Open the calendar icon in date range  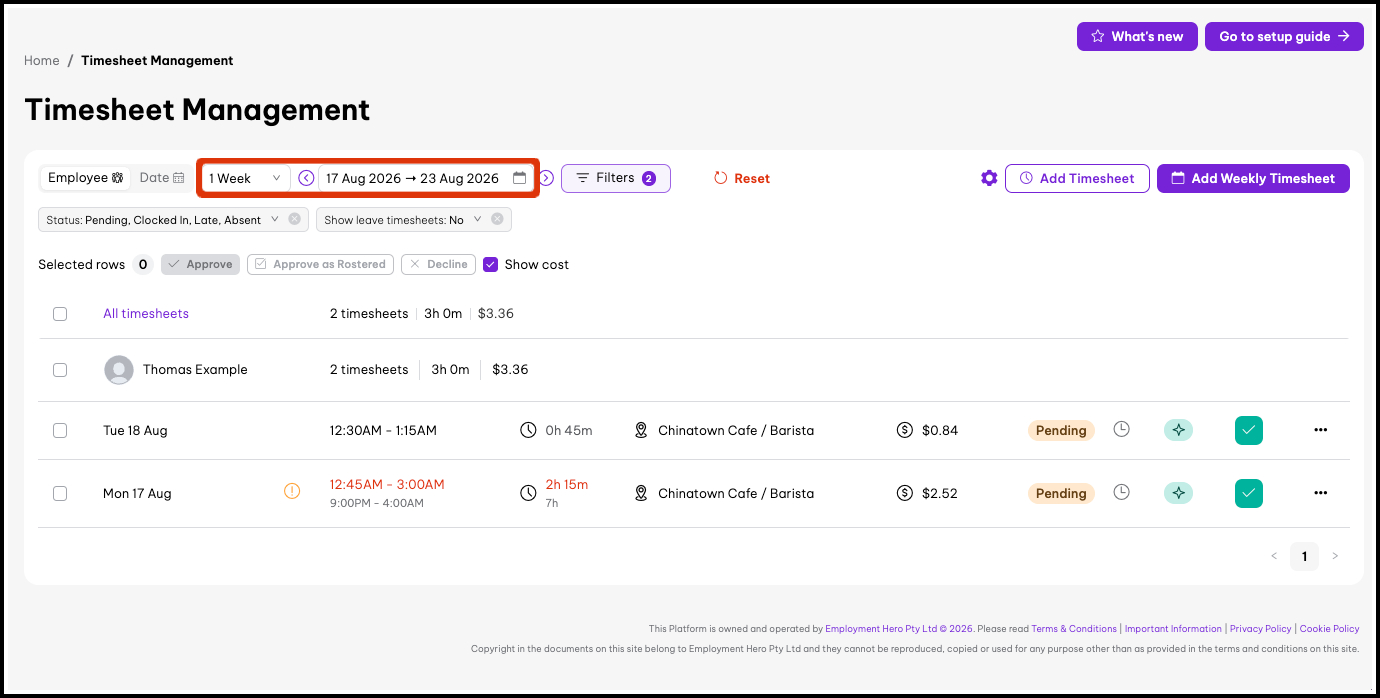coord(519,178)
